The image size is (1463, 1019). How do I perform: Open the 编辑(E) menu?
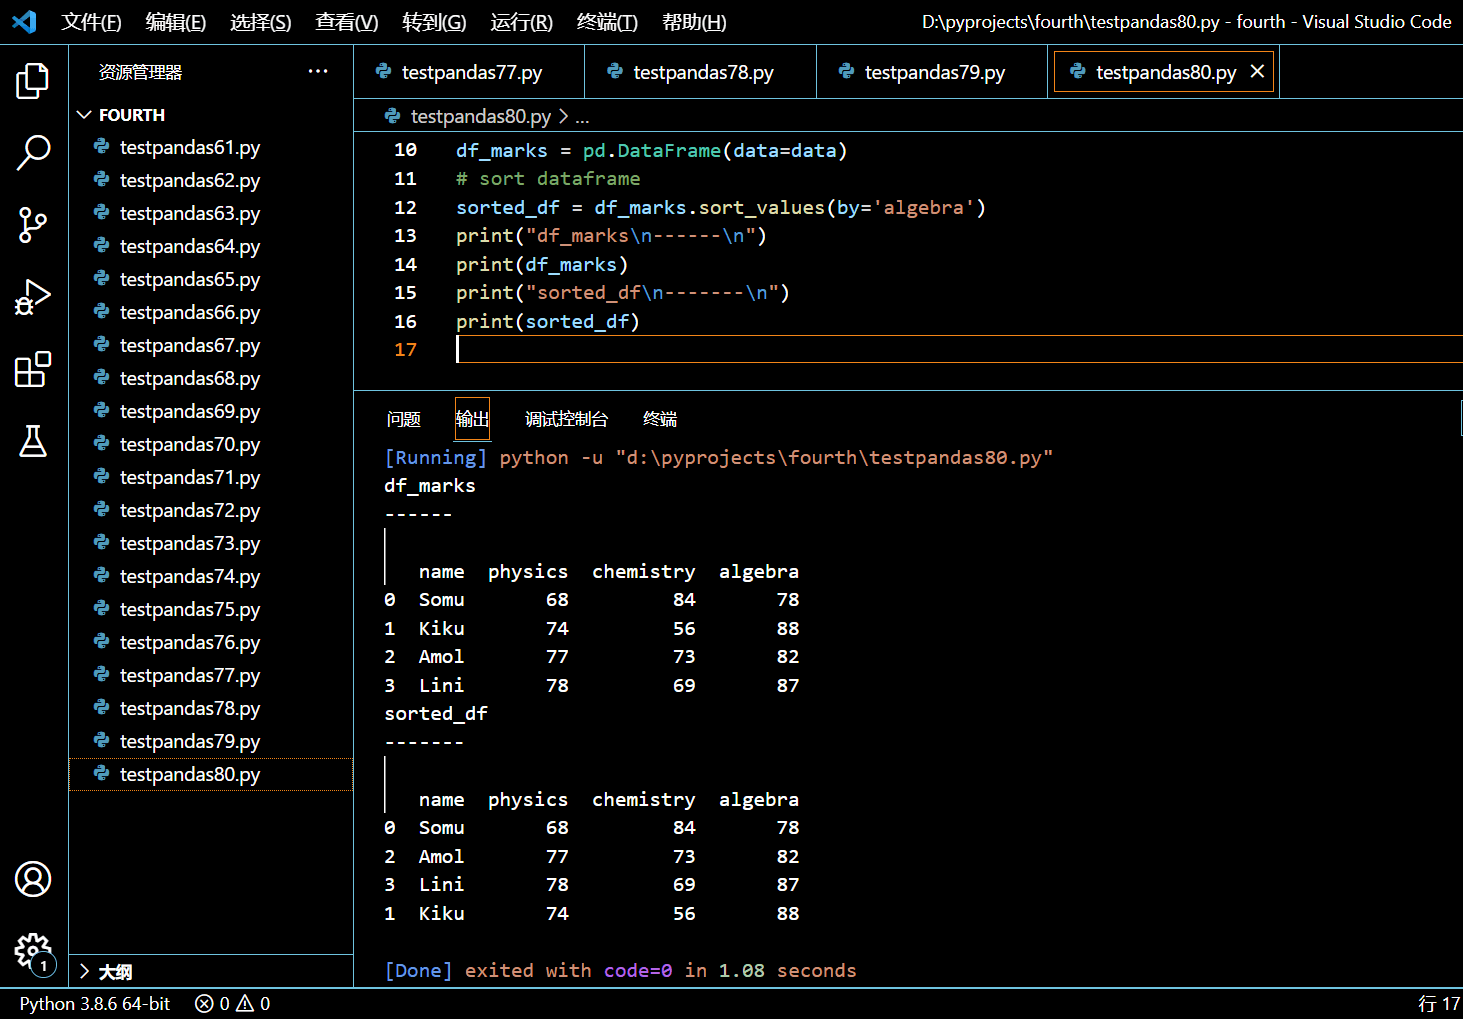[176, 22]
